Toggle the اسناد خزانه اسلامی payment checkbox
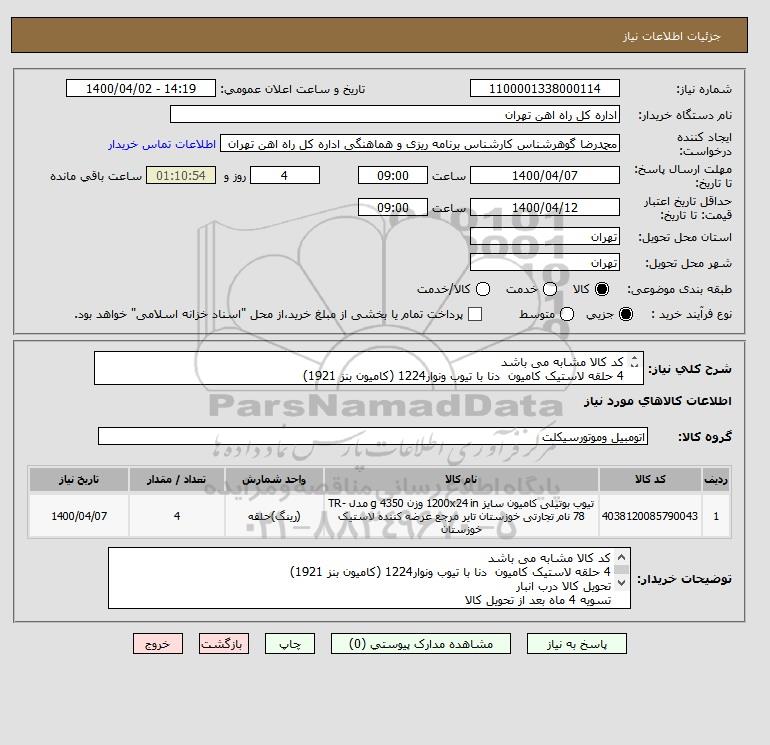This screenshot has height=745, width=770. coord(475,314)
